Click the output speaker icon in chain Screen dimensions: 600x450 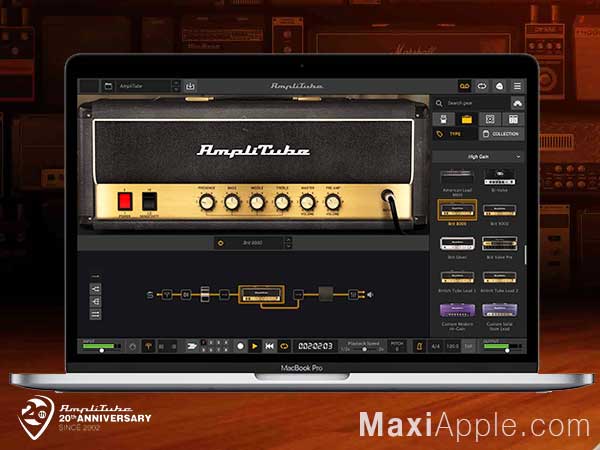click(x=370, y=295)
